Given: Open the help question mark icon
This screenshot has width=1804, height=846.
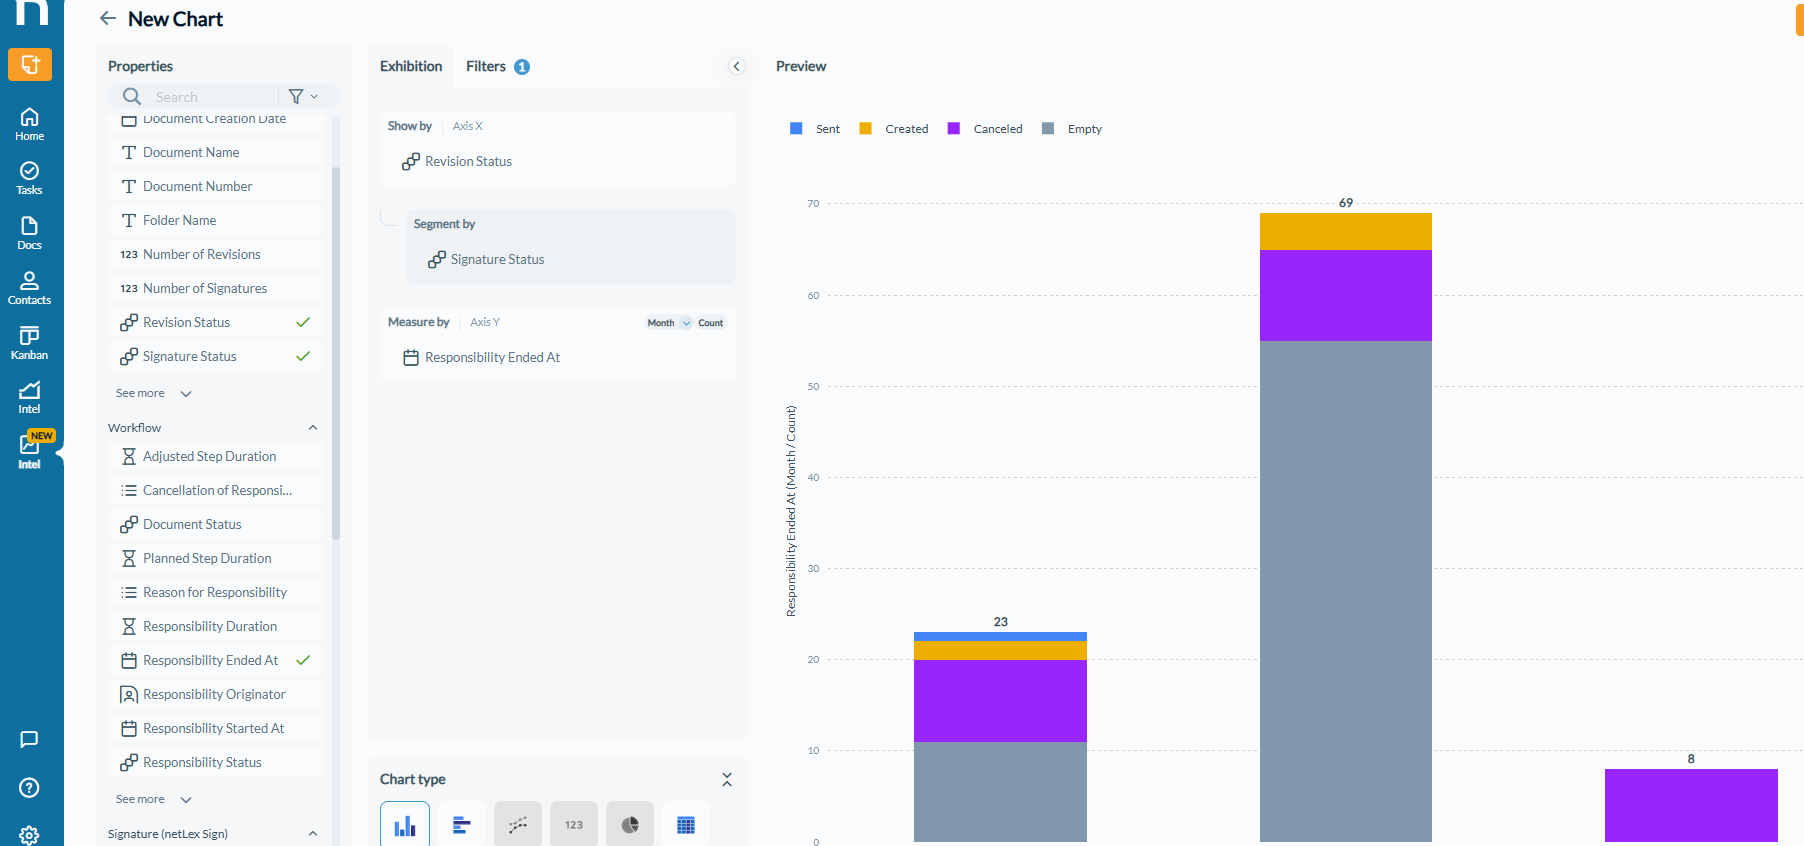Looking at the screenshot, I should (x=30, y=788).
